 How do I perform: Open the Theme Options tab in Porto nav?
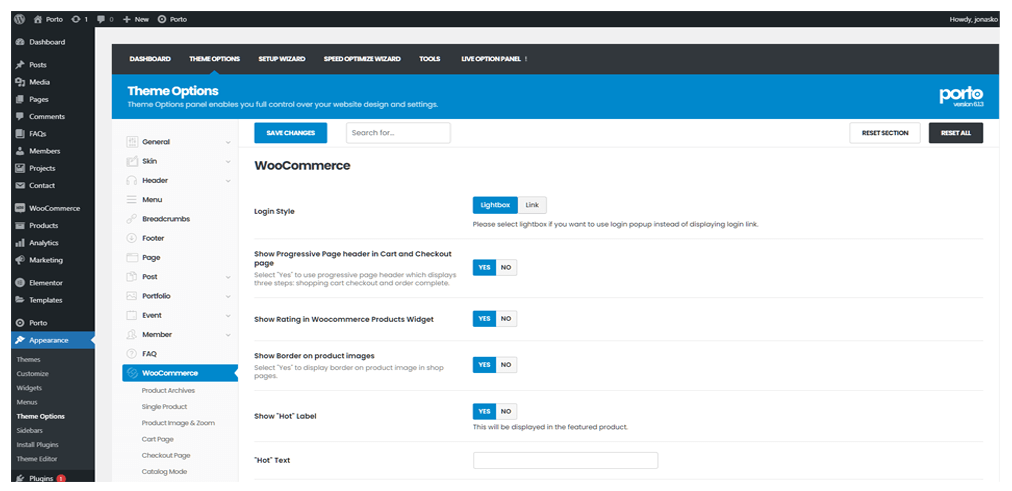214,59
